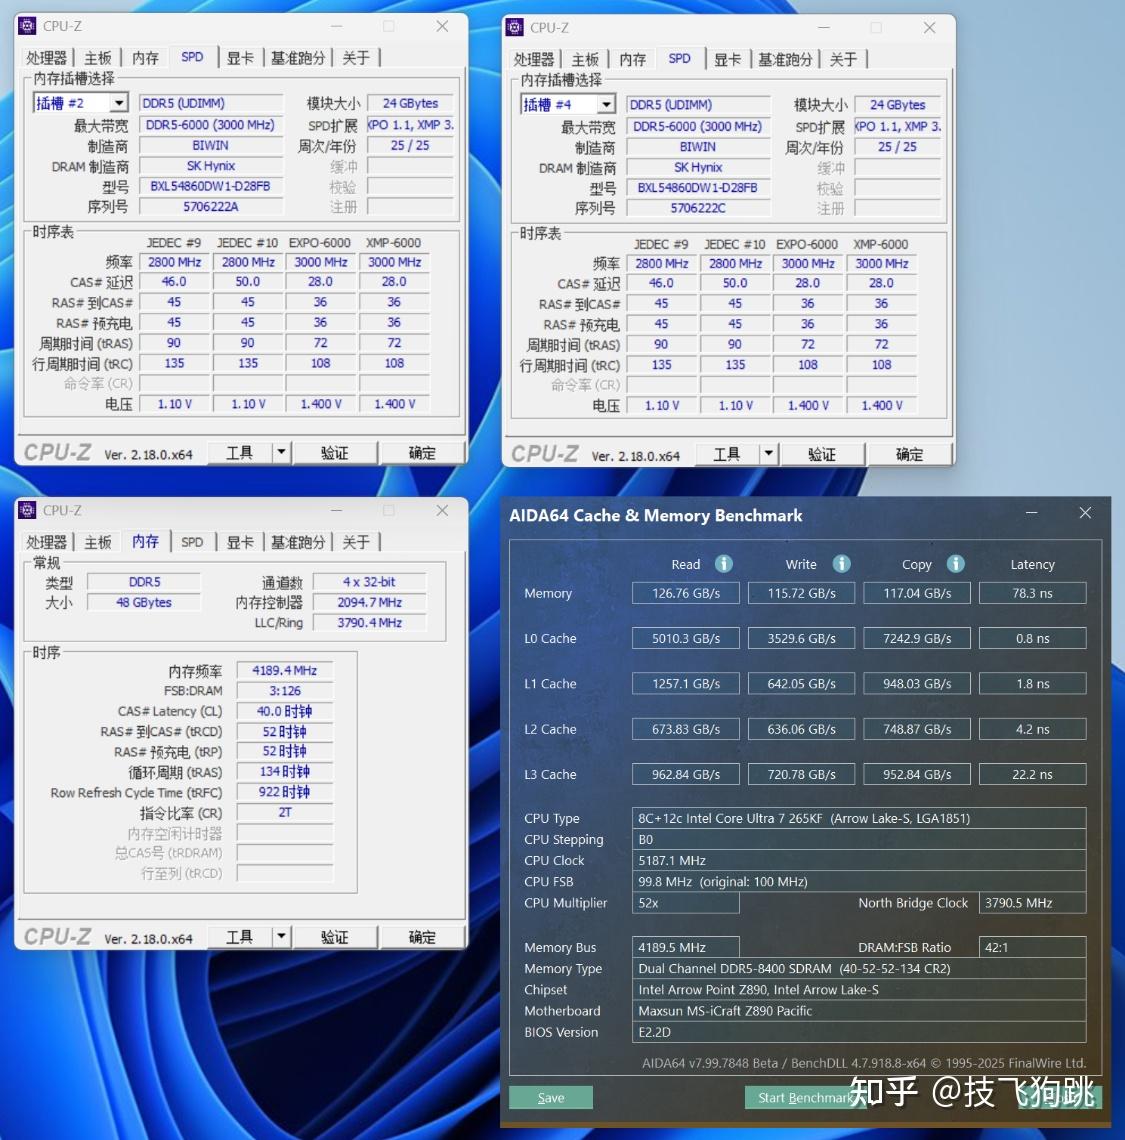
Task: Click 大小 value 48 GBytes
Action: [x=143, y=602]
